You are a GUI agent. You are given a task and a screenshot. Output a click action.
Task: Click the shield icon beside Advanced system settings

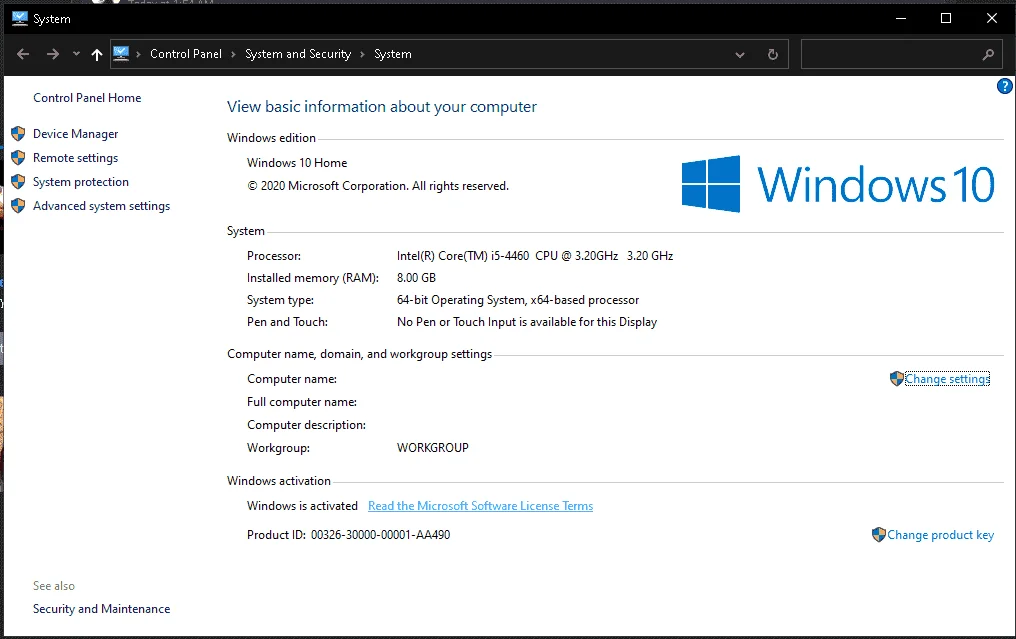(18, 205)
